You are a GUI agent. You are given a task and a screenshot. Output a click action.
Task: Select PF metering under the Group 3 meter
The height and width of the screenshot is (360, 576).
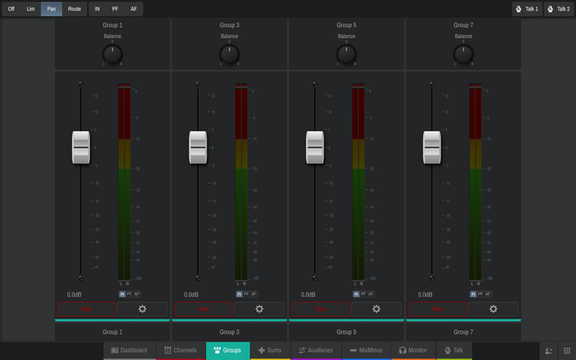[246, 294]
